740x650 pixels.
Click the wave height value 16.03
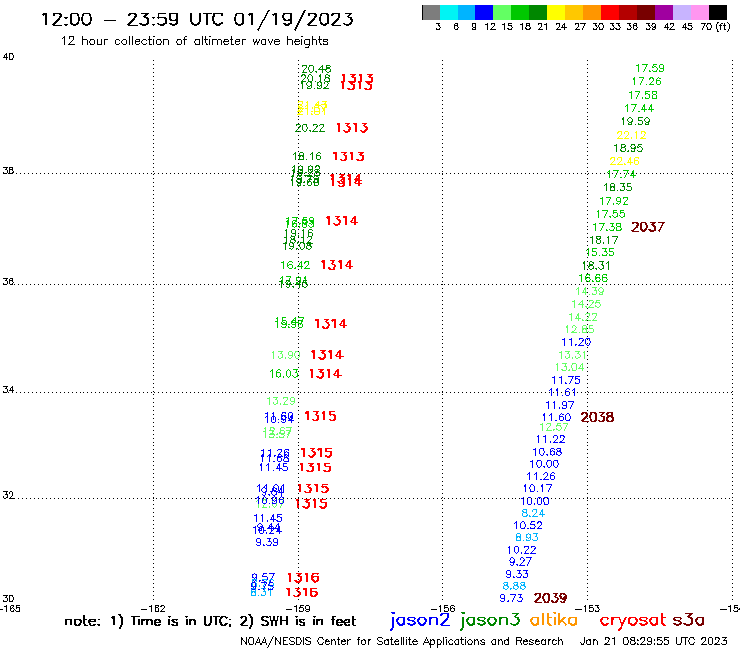284,374
